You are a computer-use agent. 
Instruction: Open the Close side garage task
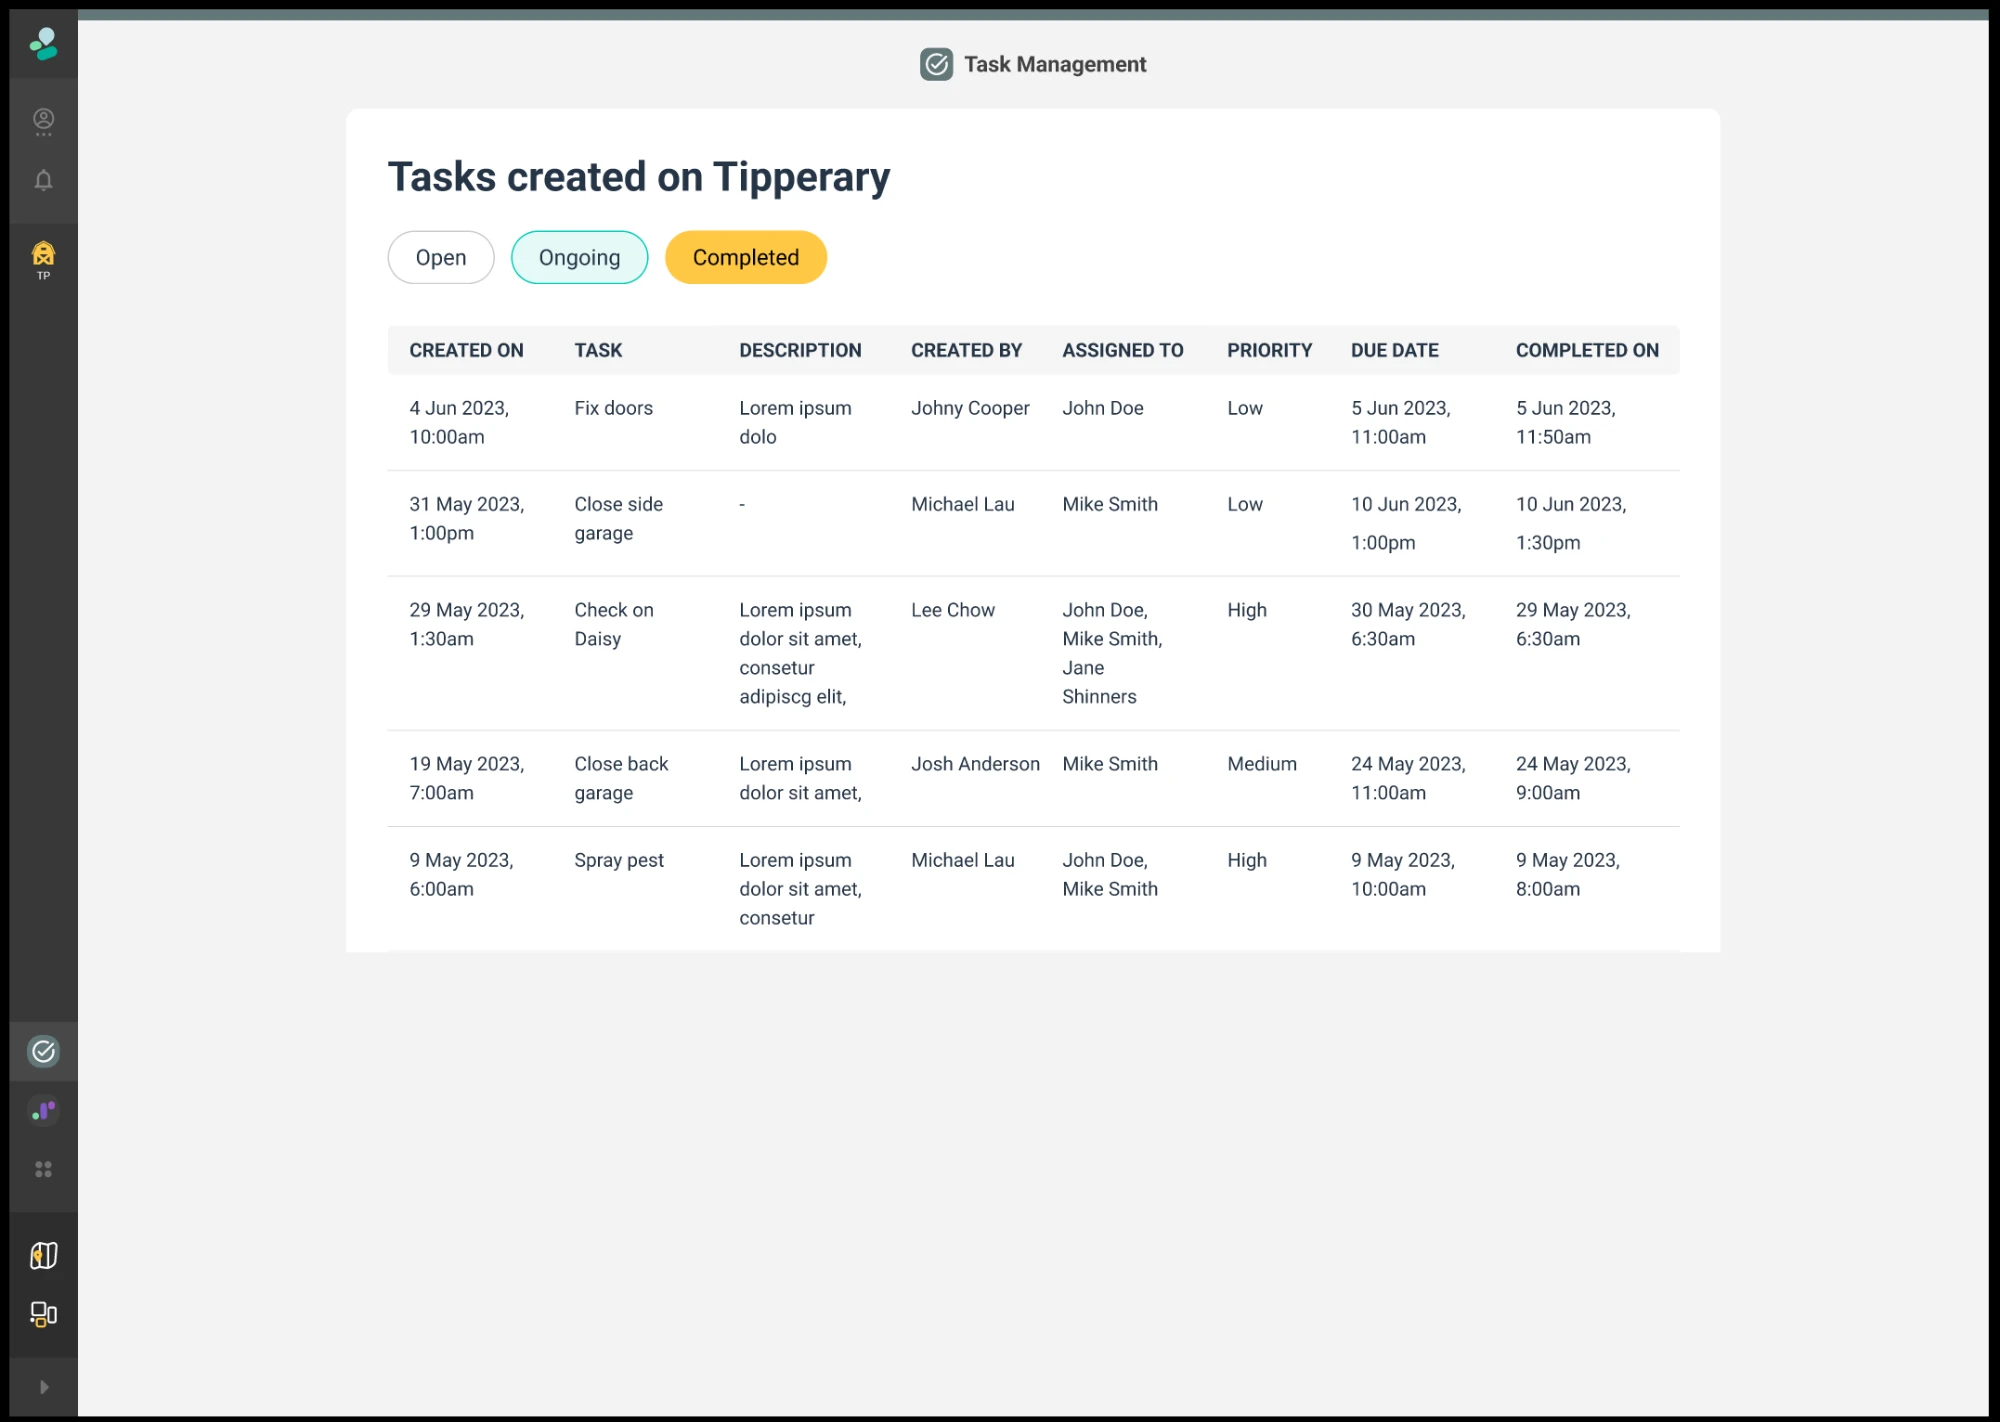[618, 518]
